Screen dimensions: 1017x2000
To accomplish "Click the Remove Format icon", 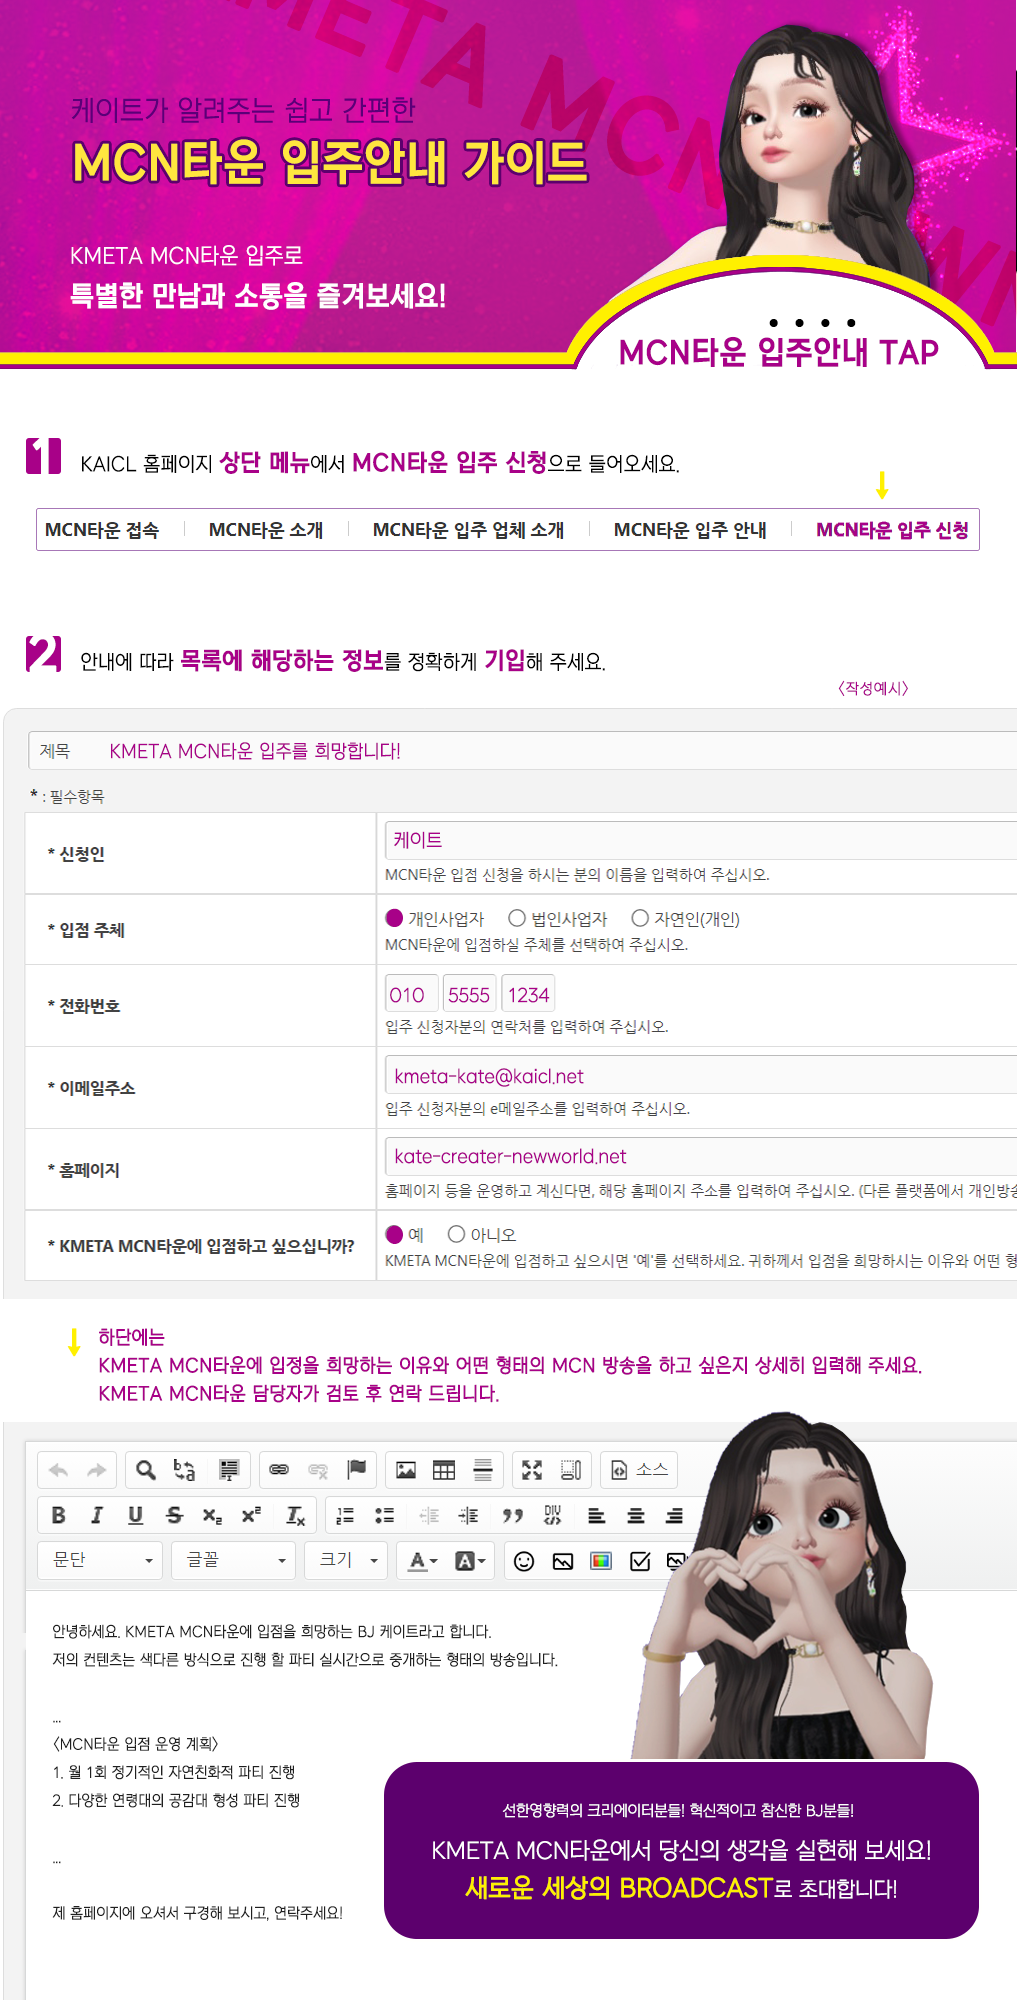I will click(295, 1515).
